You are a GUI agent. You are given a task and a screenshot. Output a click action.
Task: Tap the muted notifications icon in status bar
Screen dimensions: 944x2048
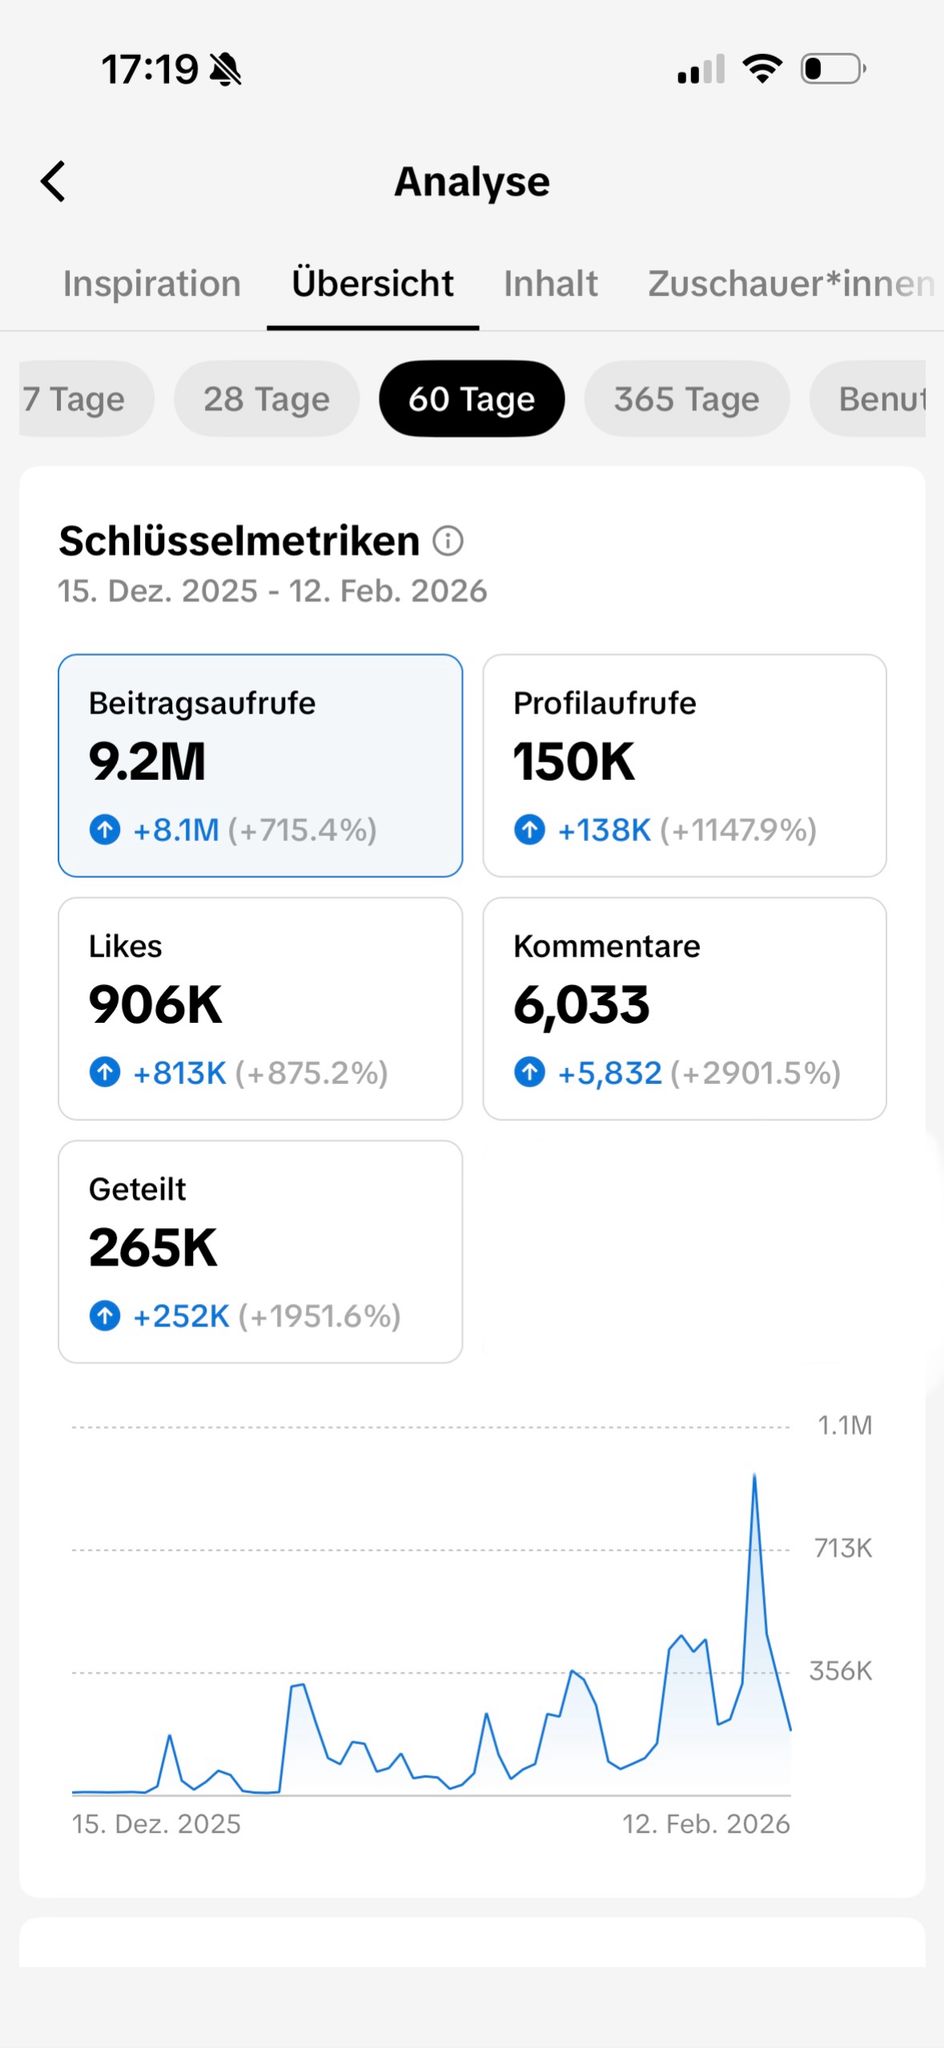[228, 67]
